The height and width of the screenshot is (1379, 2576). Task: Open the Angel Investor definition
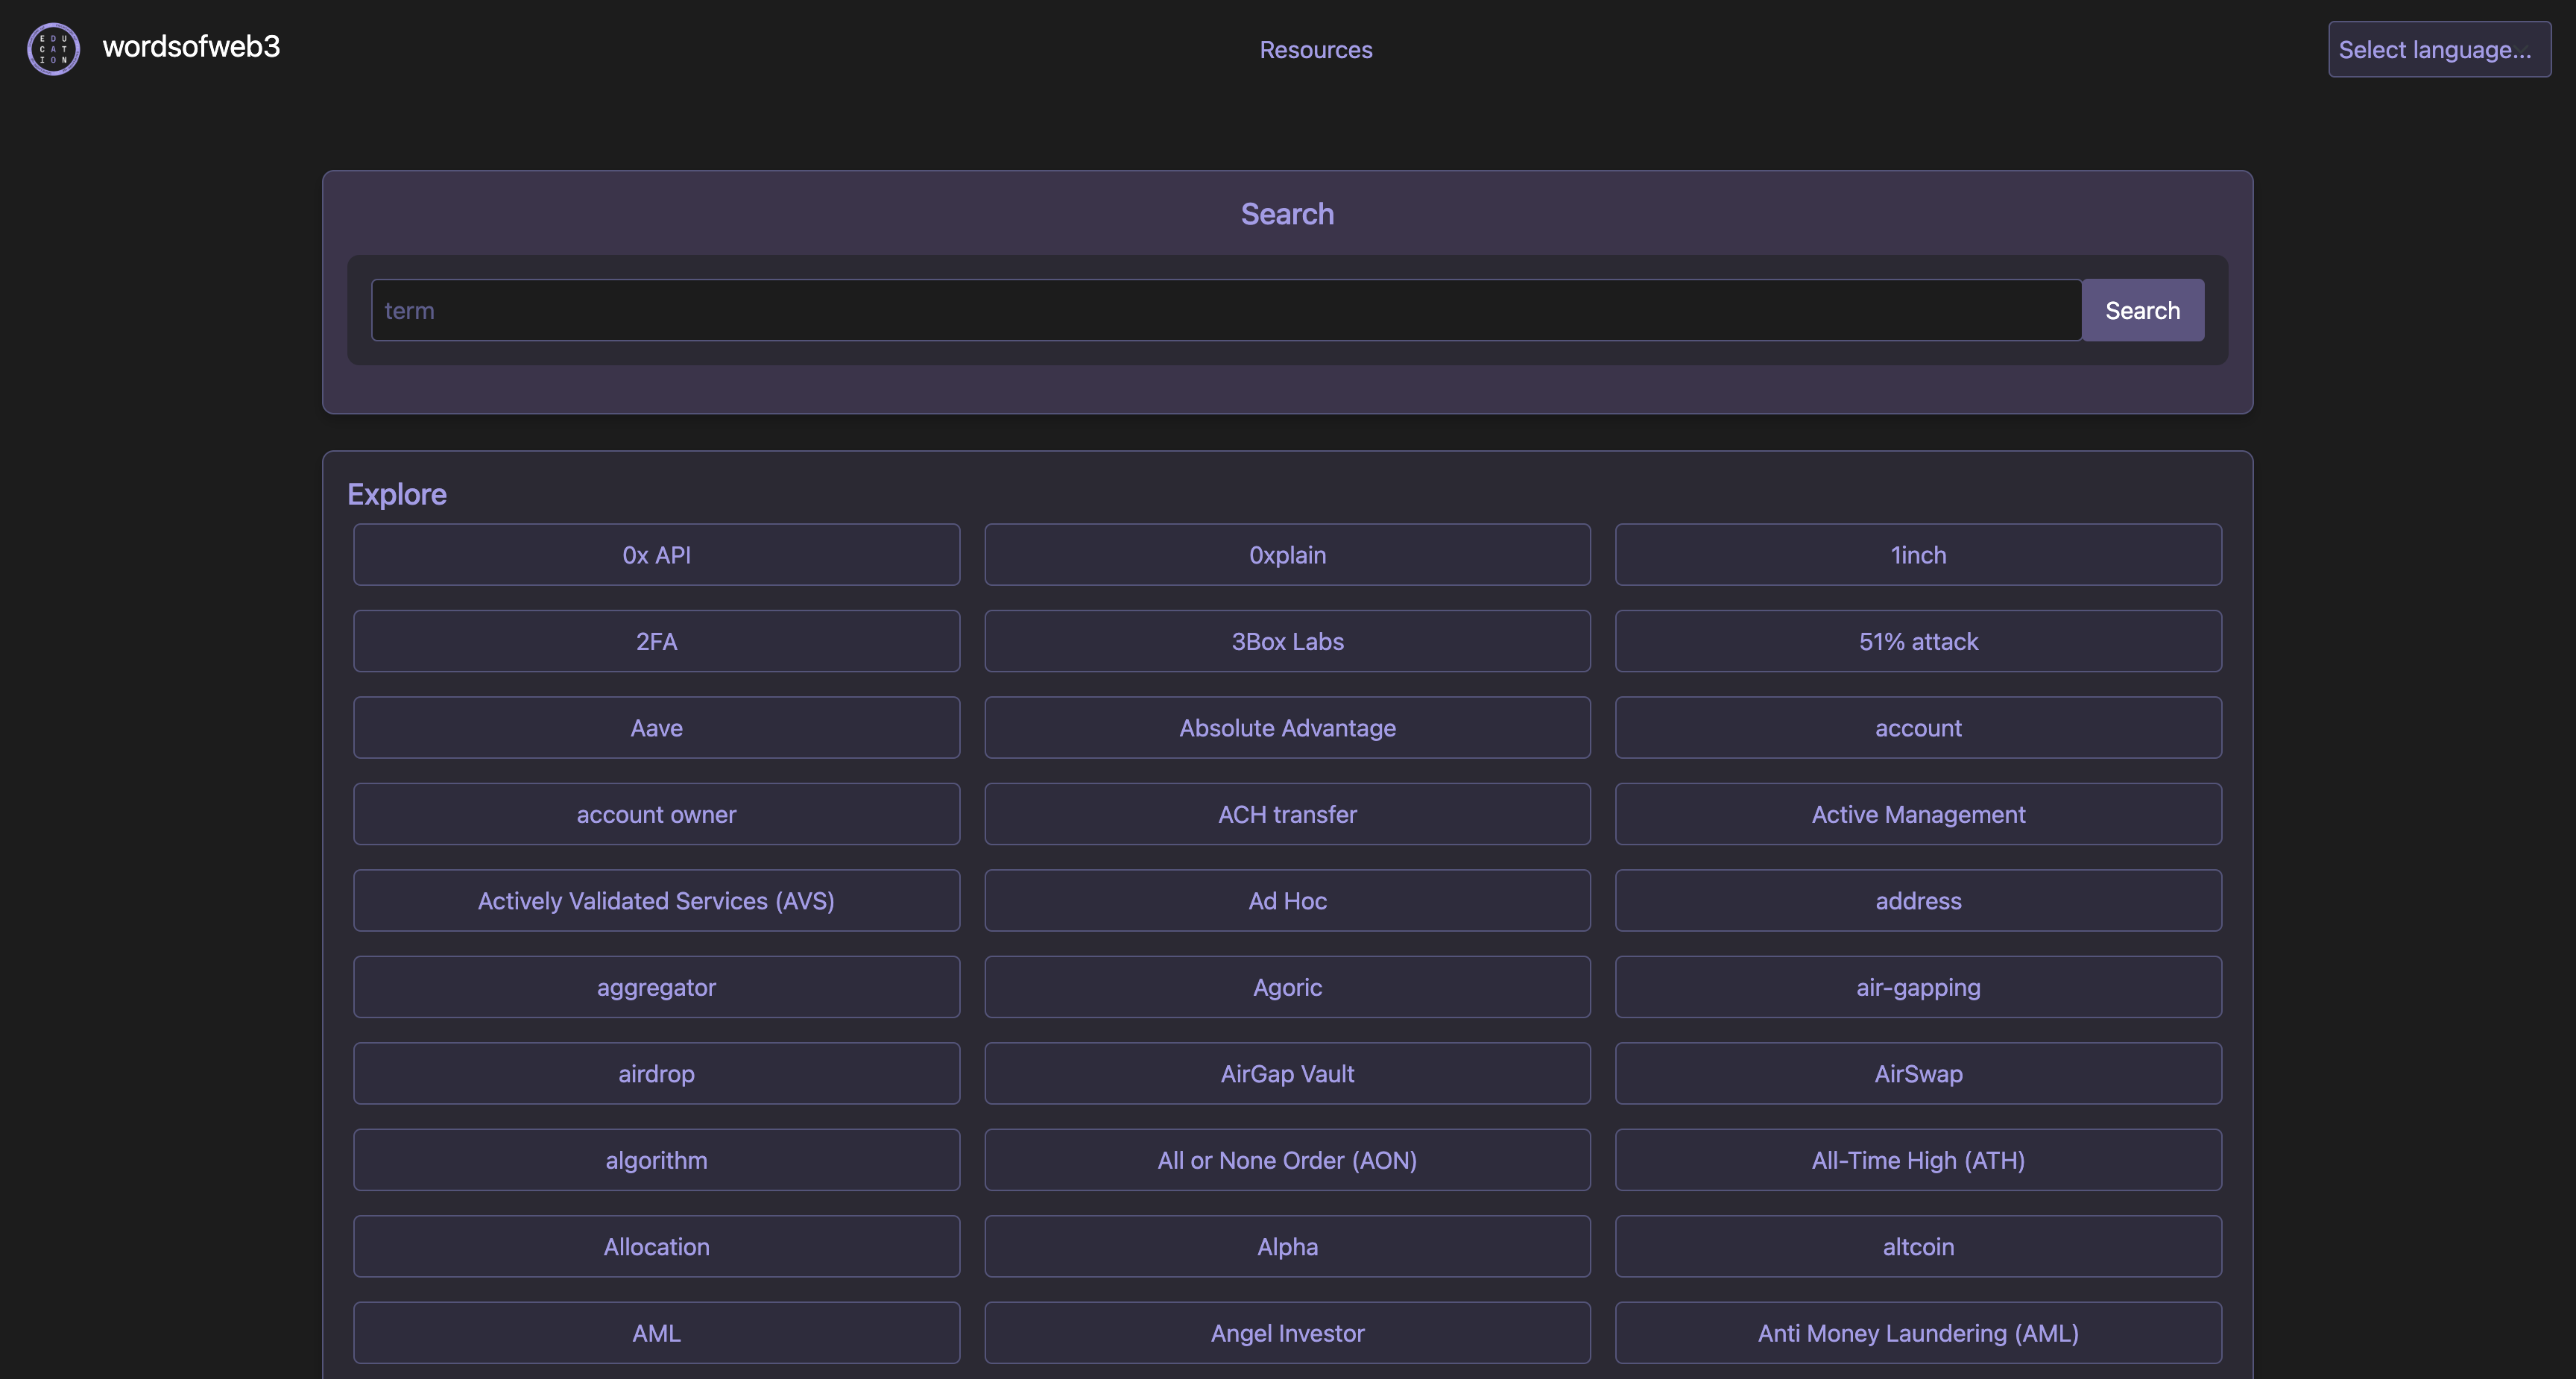1287,1333
